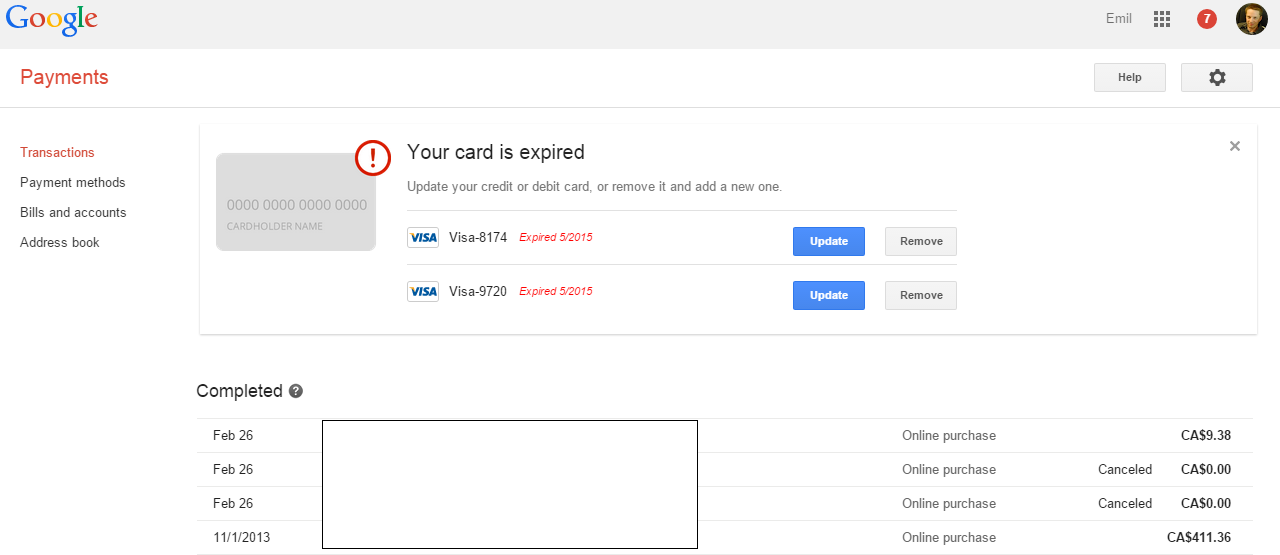Click the Visa logo next to Visa-9720
The height and width of the screenshot is (555, 1280).
tap(423, 292)
